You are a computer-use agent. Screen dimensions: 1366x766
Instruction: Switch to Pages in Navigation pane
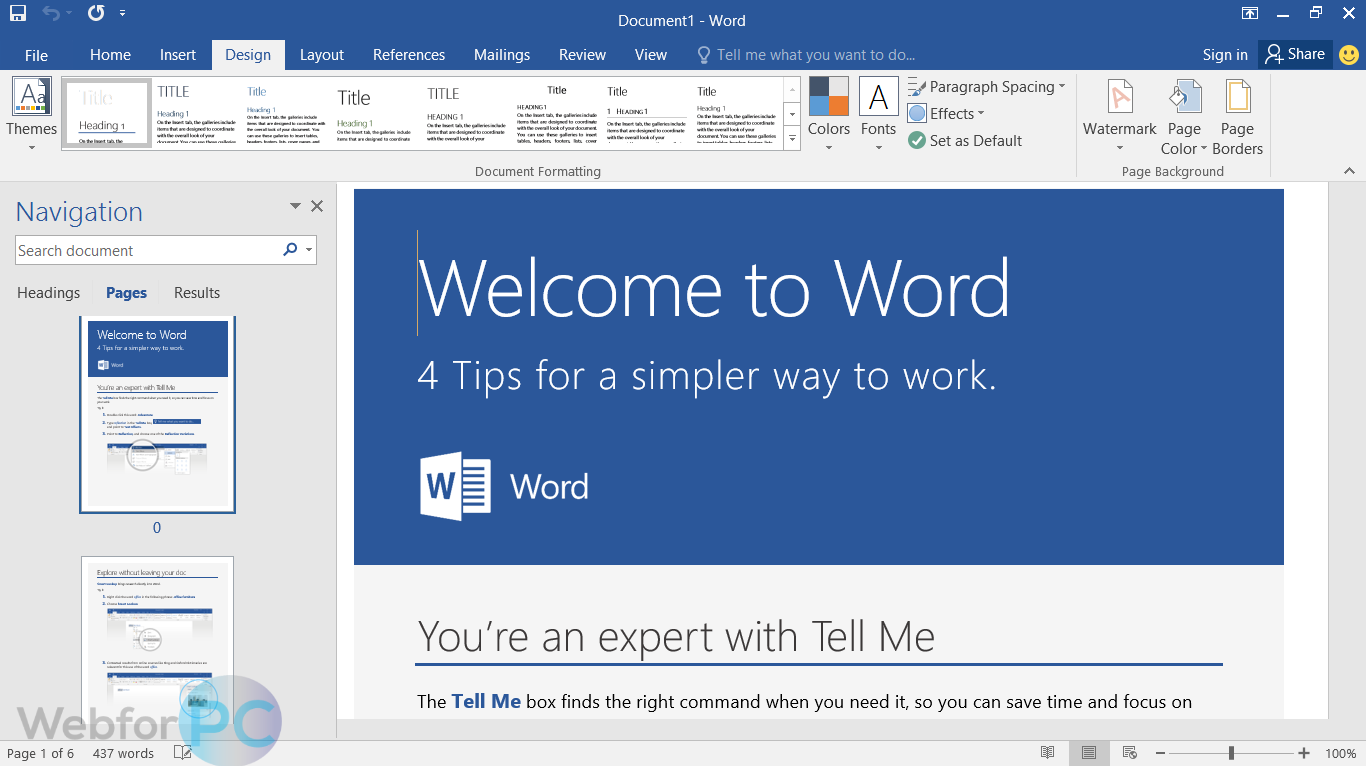(126, 293)
